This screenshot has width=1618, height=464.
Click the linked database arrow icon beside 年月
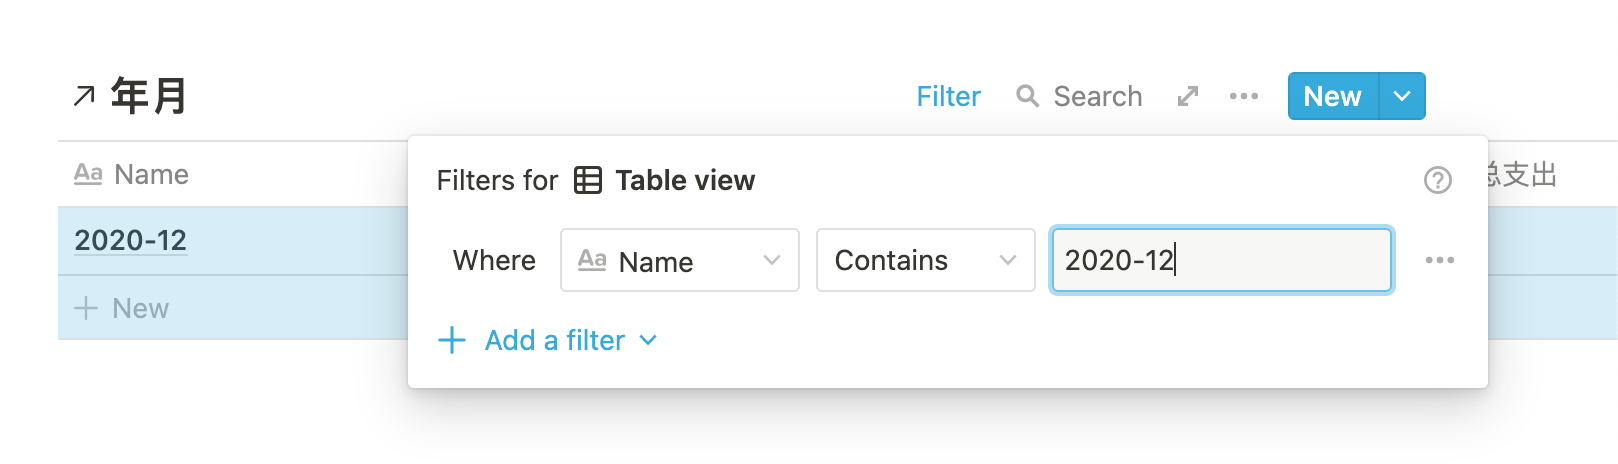coord(84,96)
